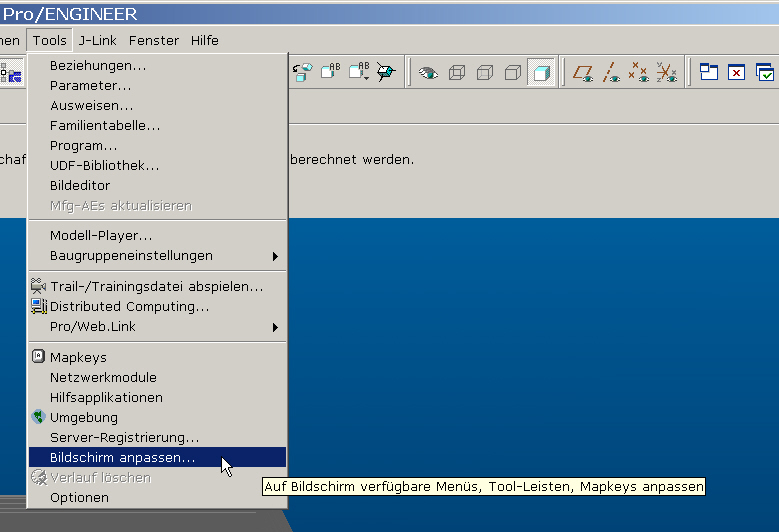Viewport: 779px width, 532px height.
Task: Click the eye-shaped enhanced display icon
Action: [428, 73]
